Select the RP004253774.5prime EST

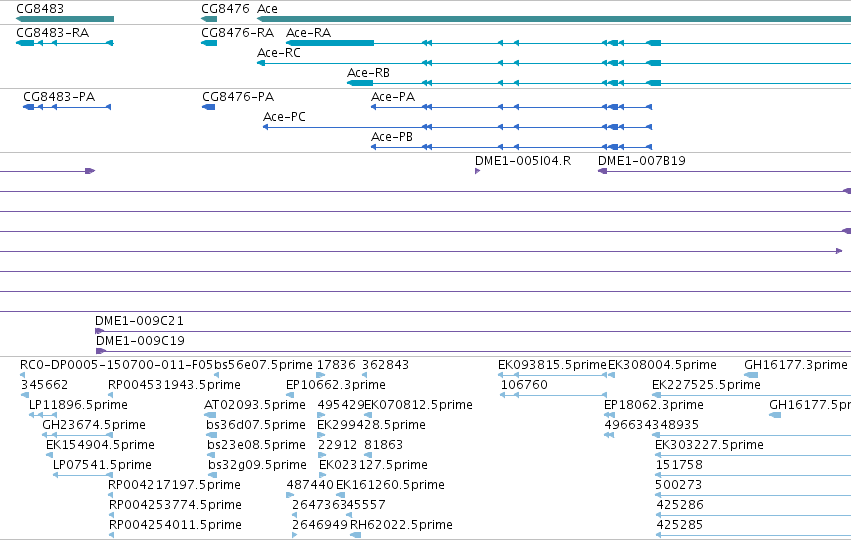pyautogui.click(x=111, y=515)
